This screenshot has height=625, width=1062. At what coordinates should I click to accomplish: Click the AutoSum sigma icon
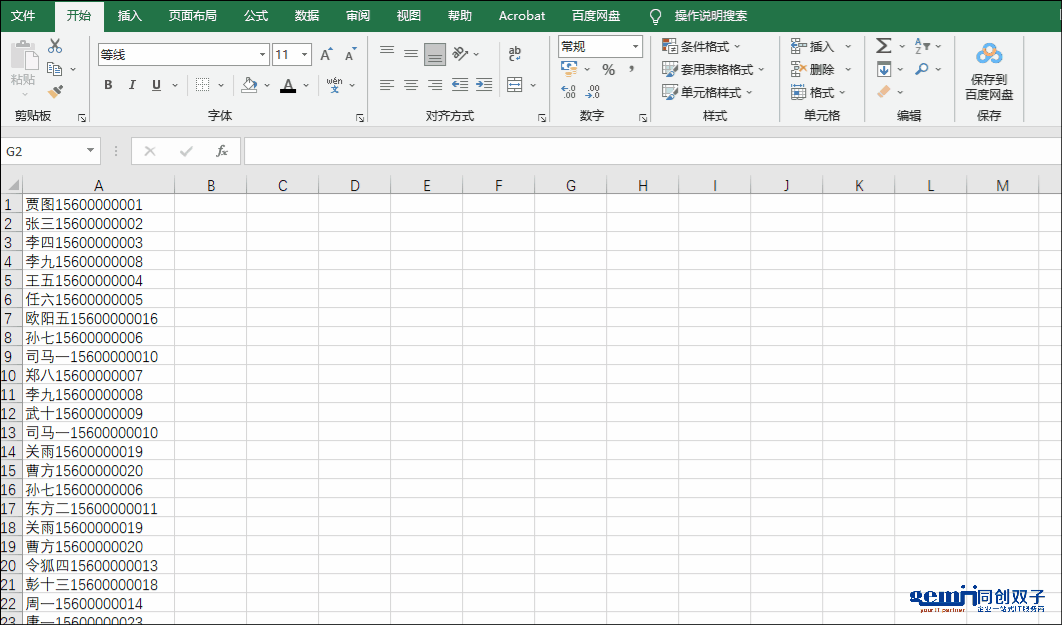(883, 46)
